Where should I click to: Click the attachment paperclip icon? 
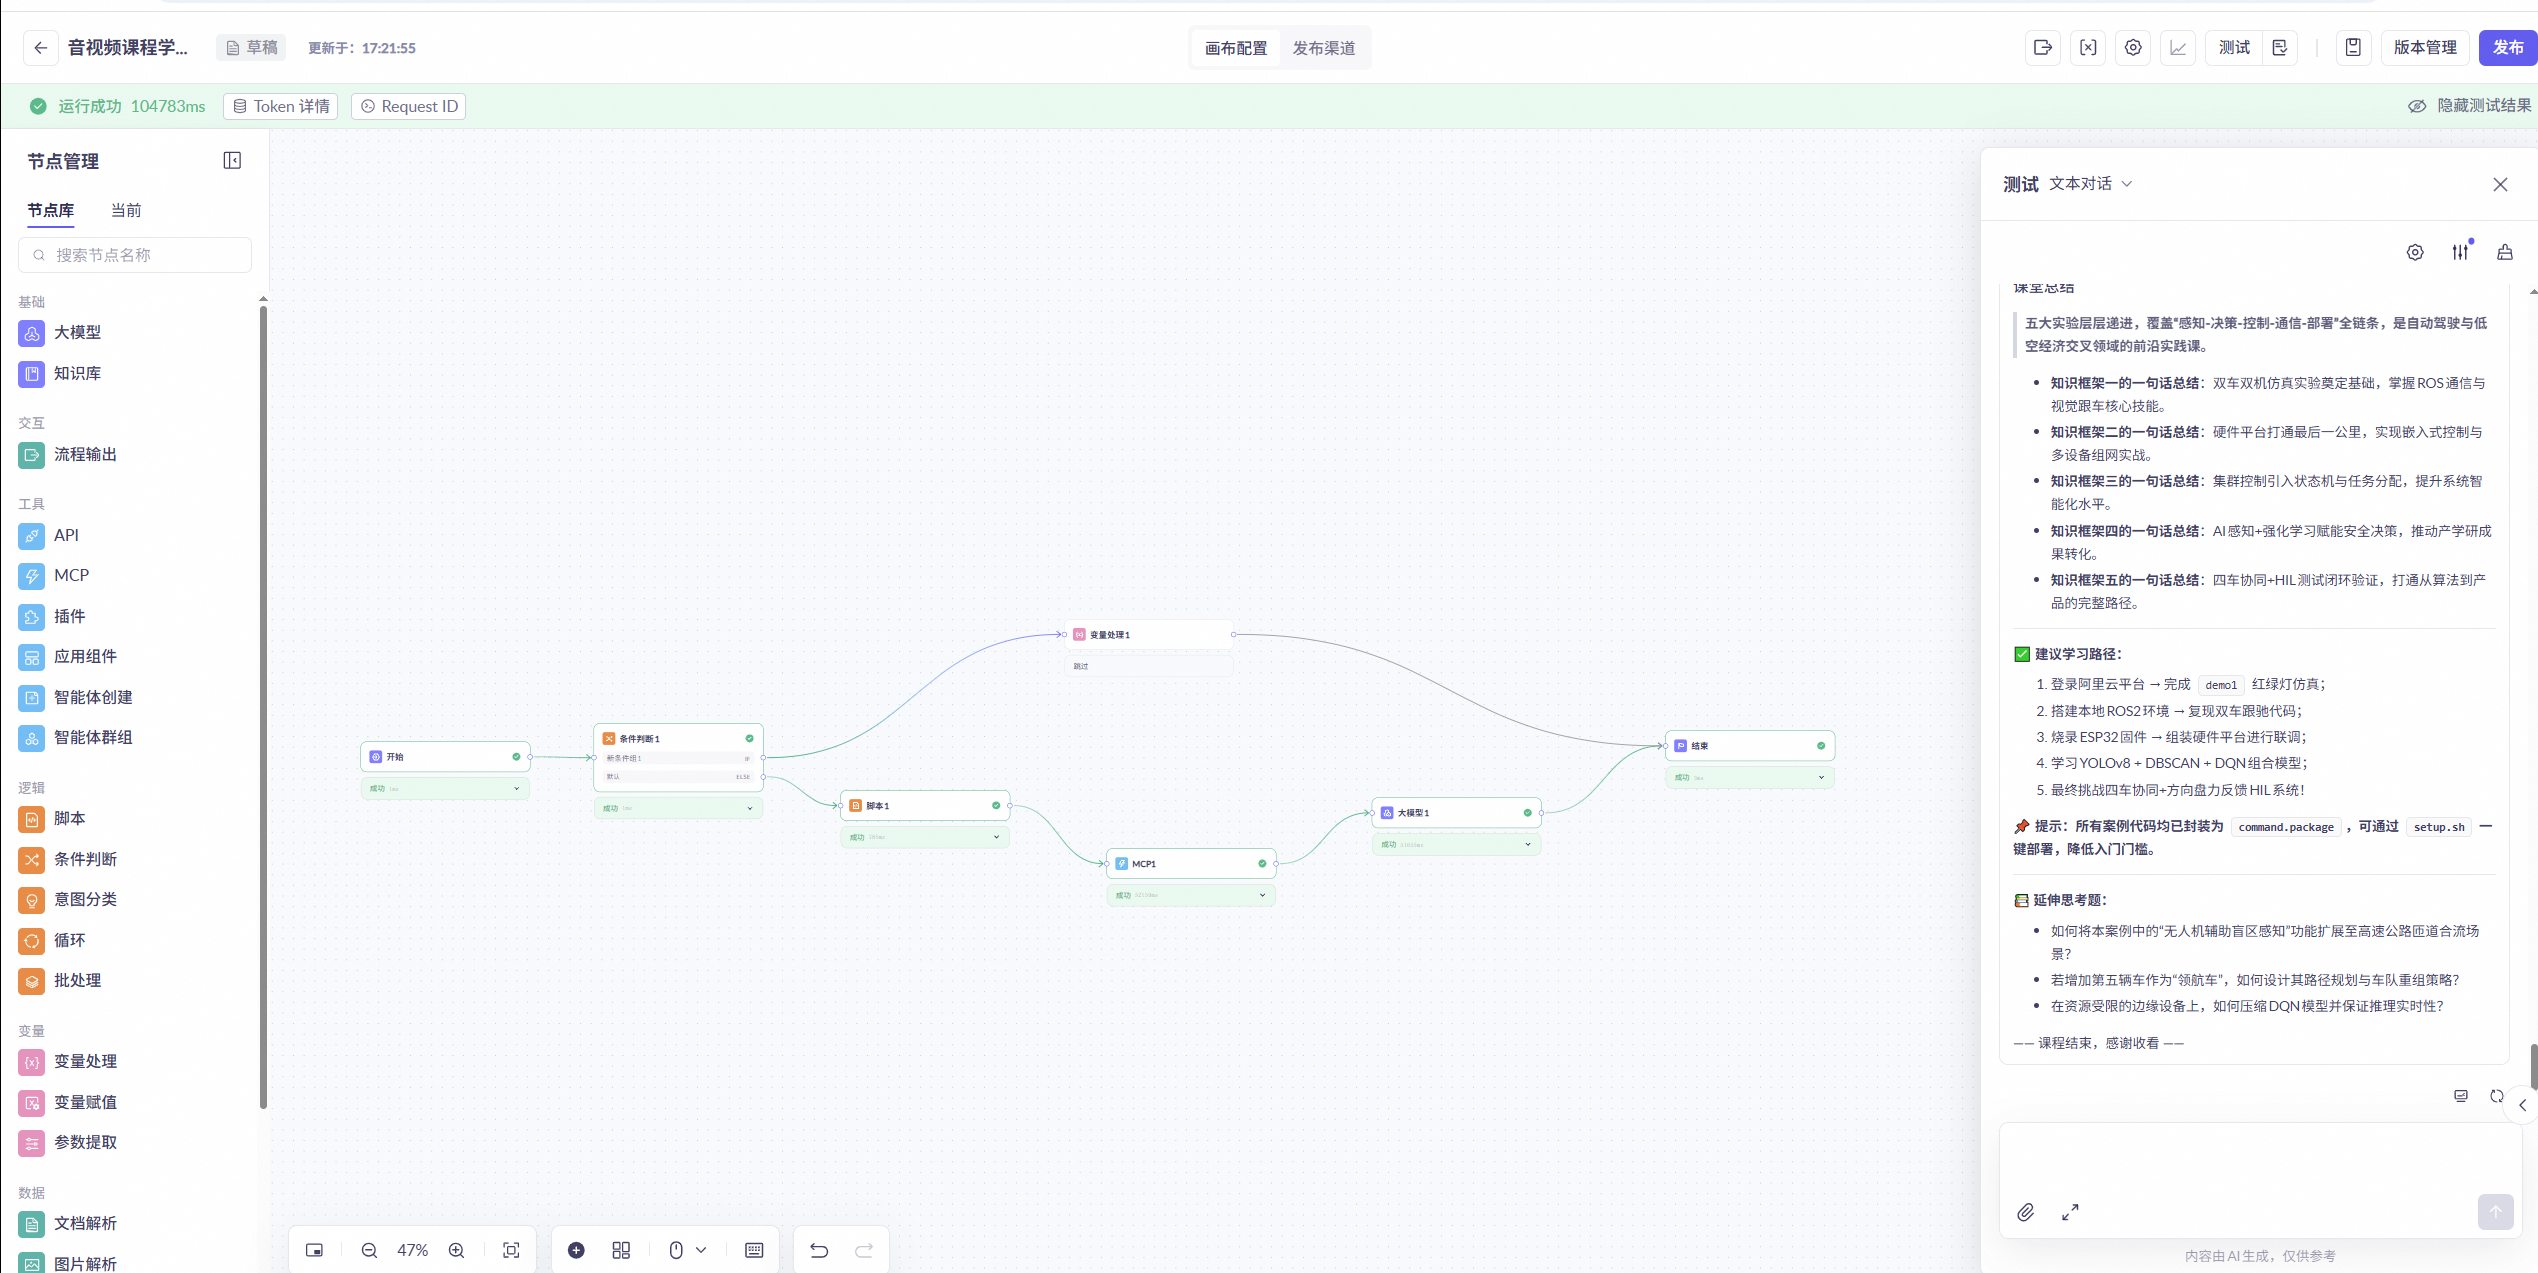[2025, 1212]
